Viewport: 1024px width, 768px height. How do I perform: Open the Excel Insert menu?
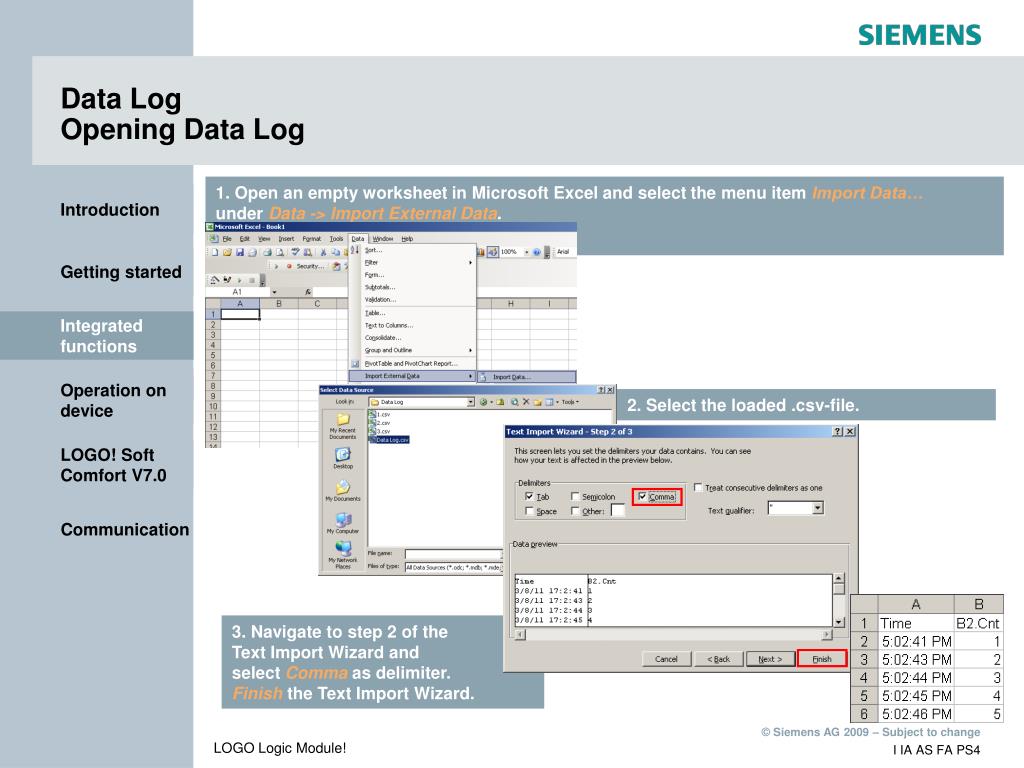pyautogui.click(x=286, y=239)
